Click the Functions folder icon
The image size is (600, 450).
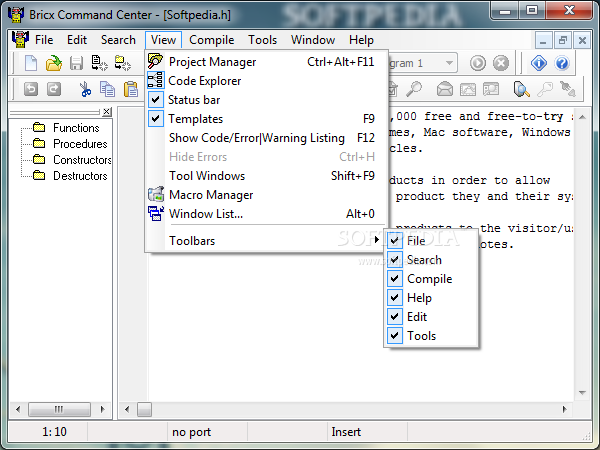(39, 127)
